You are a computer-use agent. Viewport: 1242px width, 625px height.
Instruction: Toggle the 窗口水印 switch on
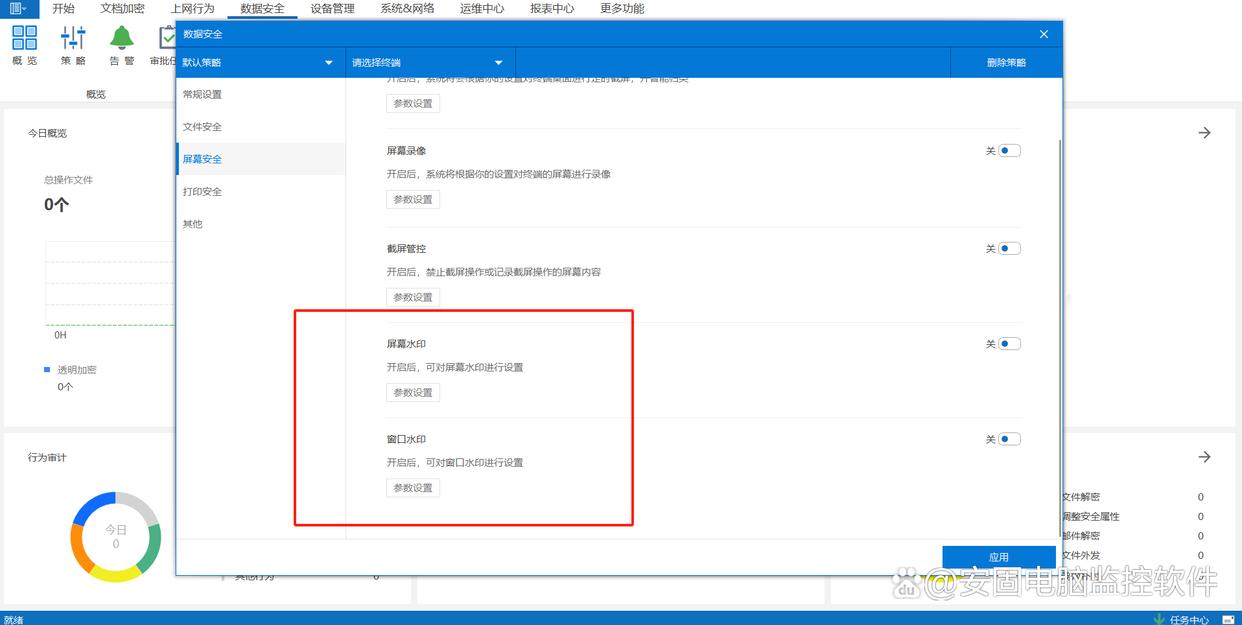click(x=1009, y=439)
